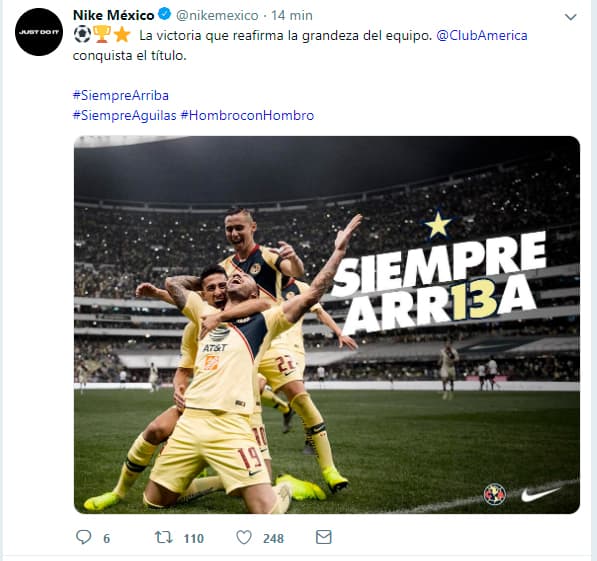The height and width of the screenshot is (561, 597).
Task: Open the 14 min timestamp link
Action: 292,15
